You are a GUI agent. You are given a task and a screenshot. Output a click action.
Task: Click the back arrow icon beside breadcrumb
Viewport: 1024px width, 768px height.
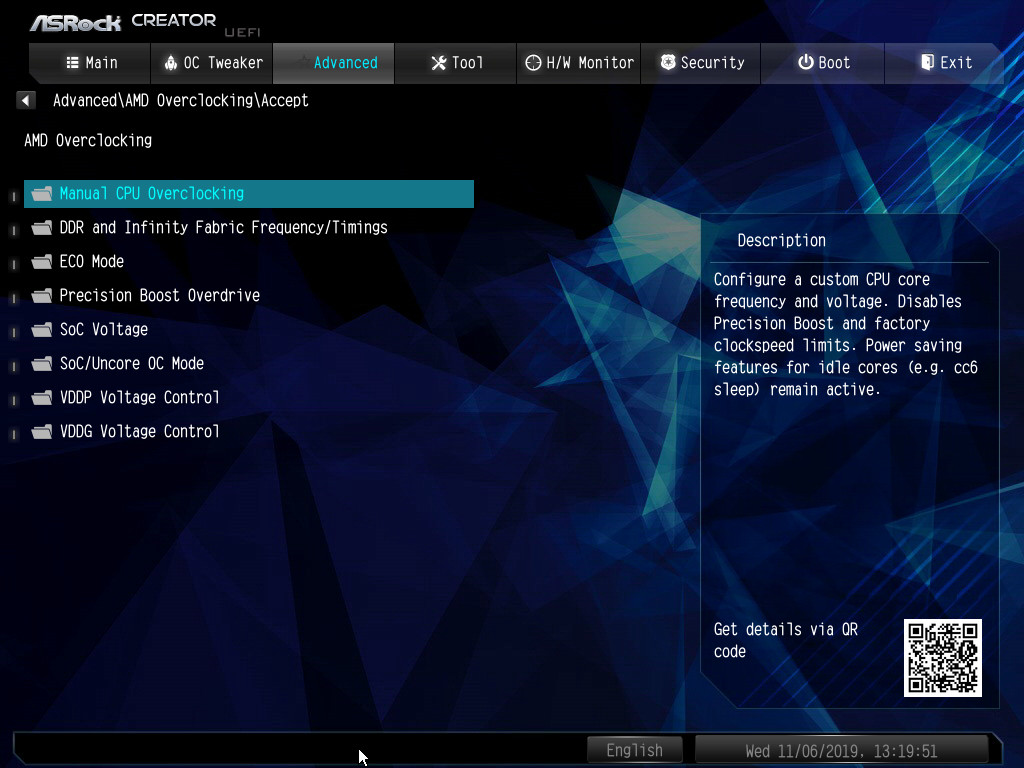(x=26, y=100)
